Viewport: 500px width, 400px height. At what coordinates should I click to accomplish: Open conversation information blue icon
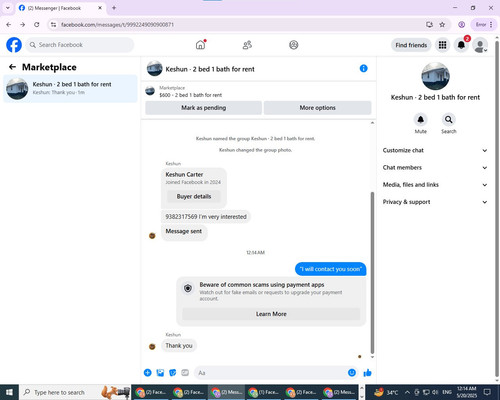click(x=364, y=68)
